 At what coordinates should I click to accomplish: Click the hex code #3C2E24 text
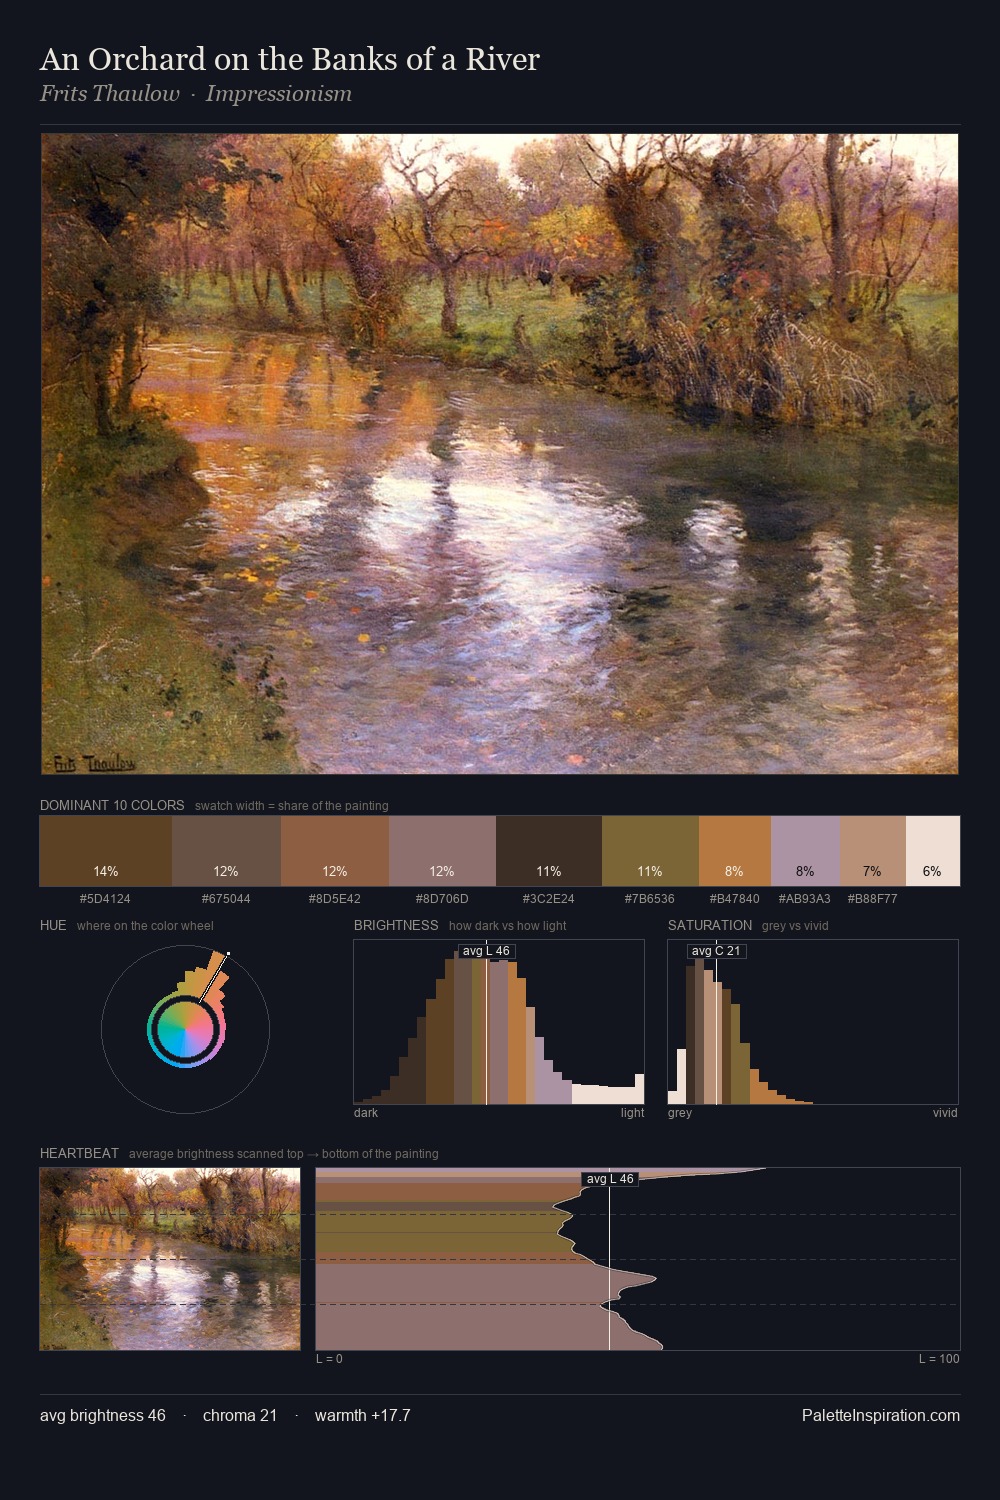549,899
